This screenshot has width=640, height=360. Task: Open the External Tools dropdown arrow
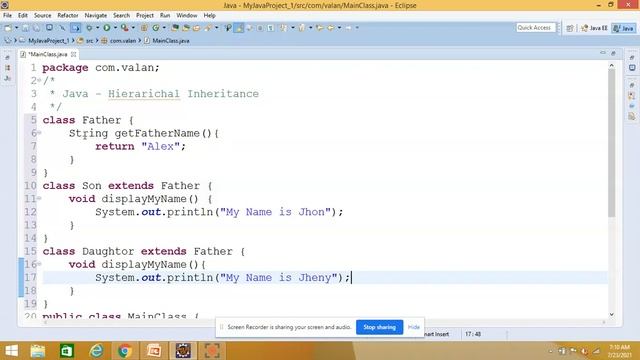click(x=133, y=28)
